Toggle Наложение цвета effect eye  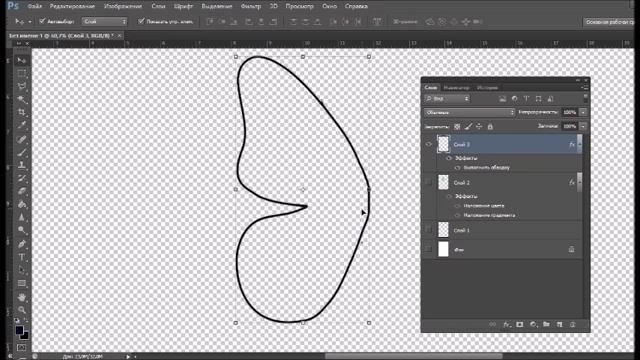(x=458, y=206)
